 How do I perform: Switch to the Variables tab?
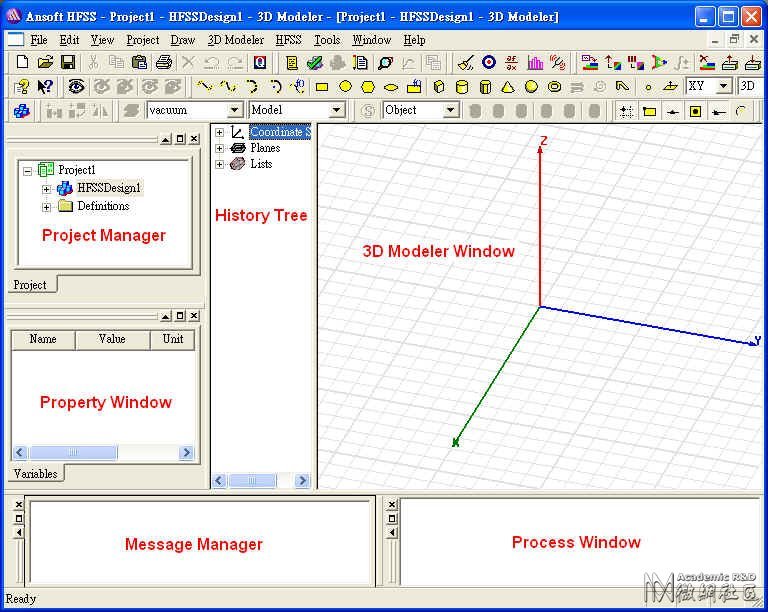tap(35, 474)
